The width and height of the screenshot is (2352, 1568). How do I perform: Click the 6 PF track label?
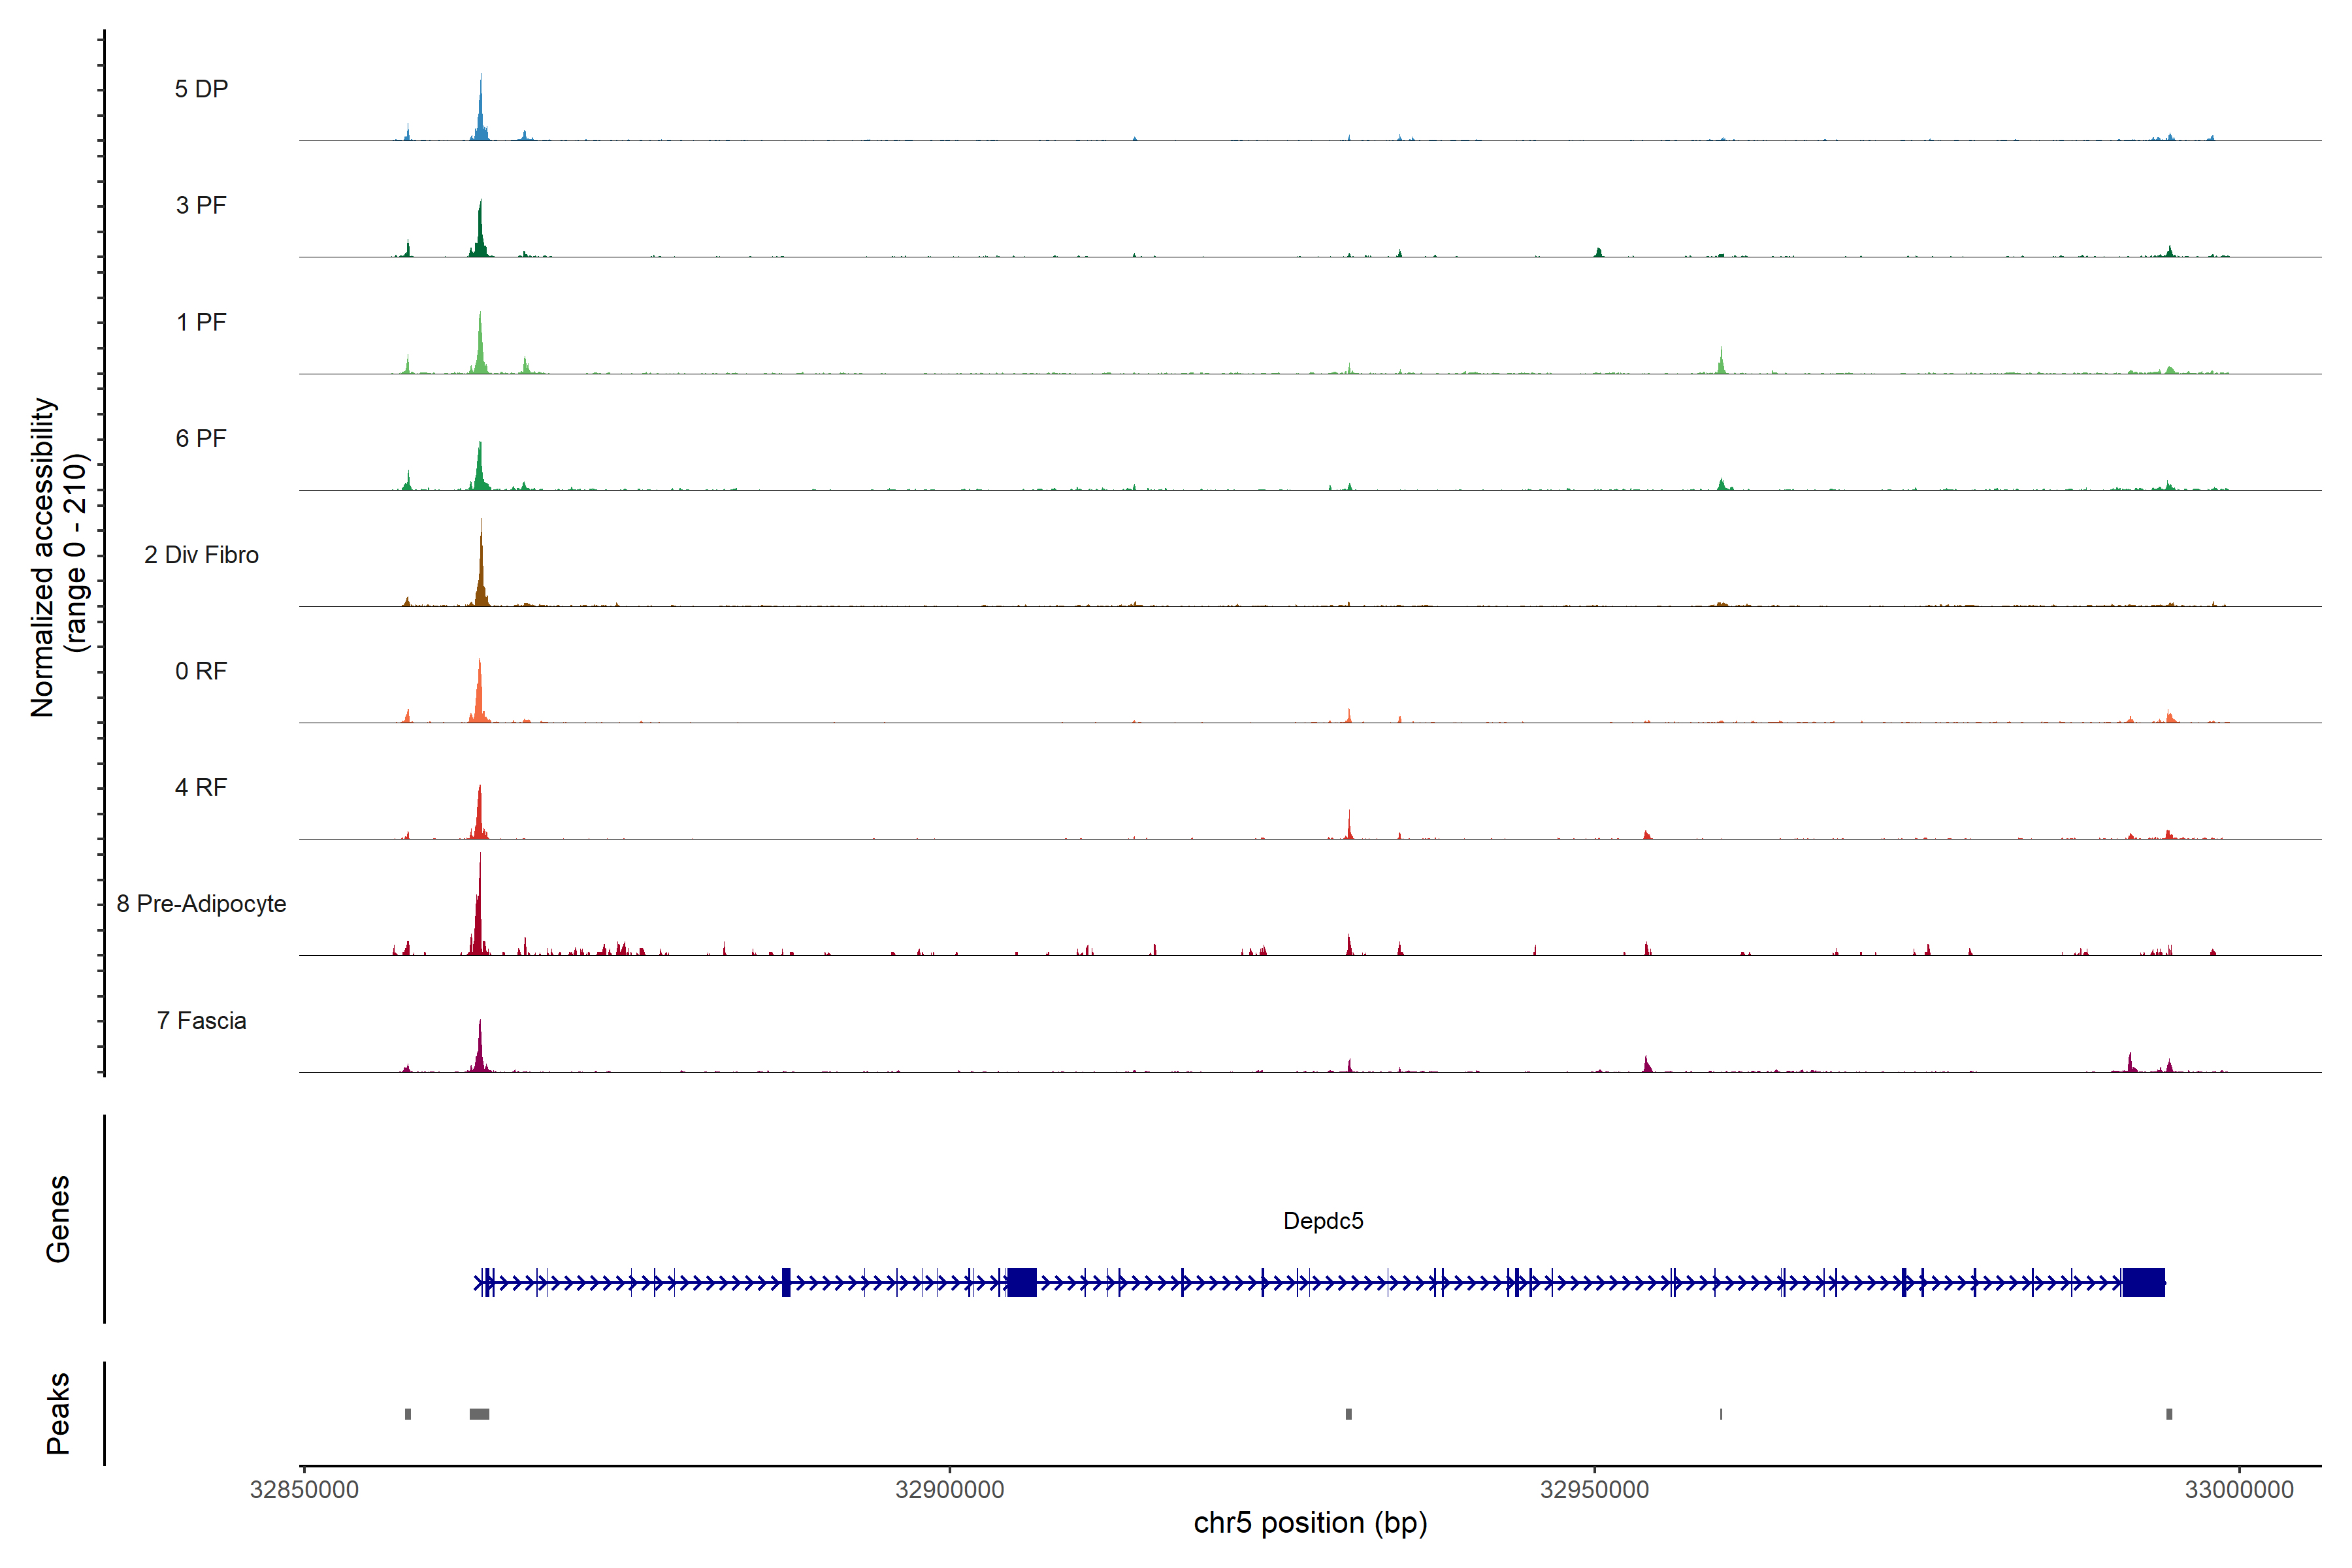point(201,438)
